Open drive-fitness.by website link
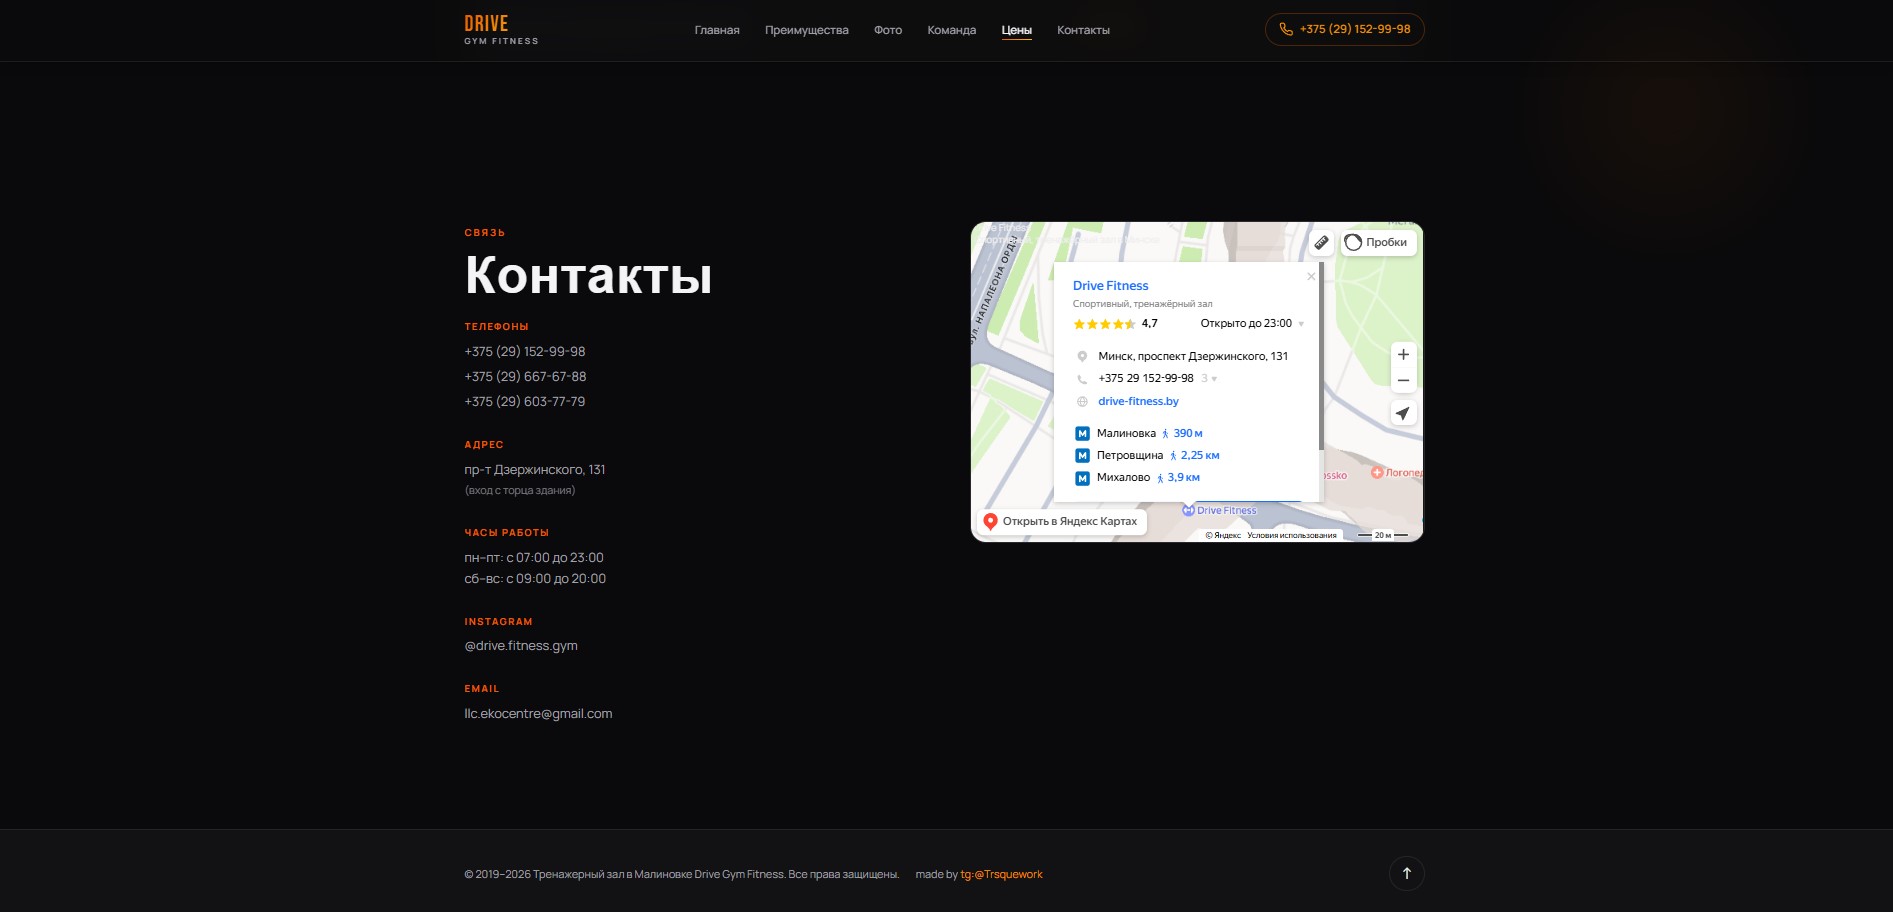 1138,402
